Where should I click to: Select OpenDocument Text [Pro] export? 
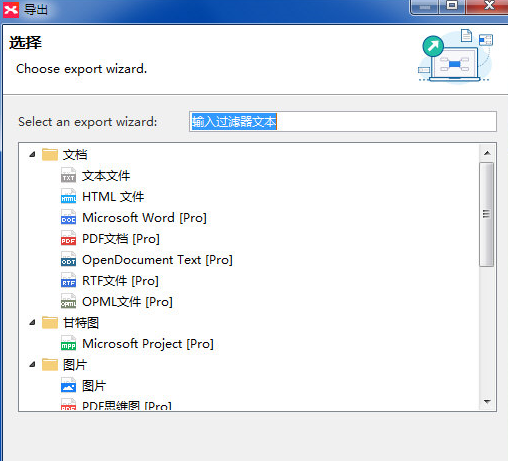pyautogui.click(x=157, y=260)
